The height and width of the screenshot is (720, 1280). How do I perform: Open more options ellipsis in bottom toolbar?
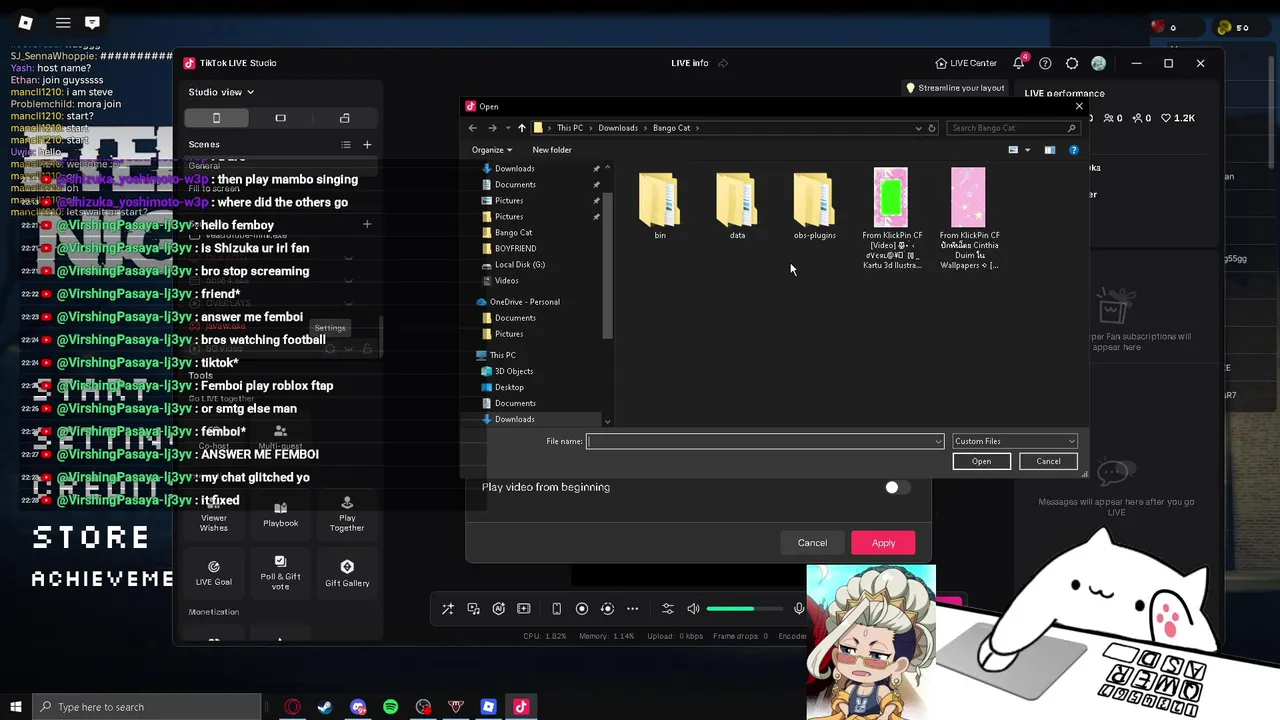[632, 609]
